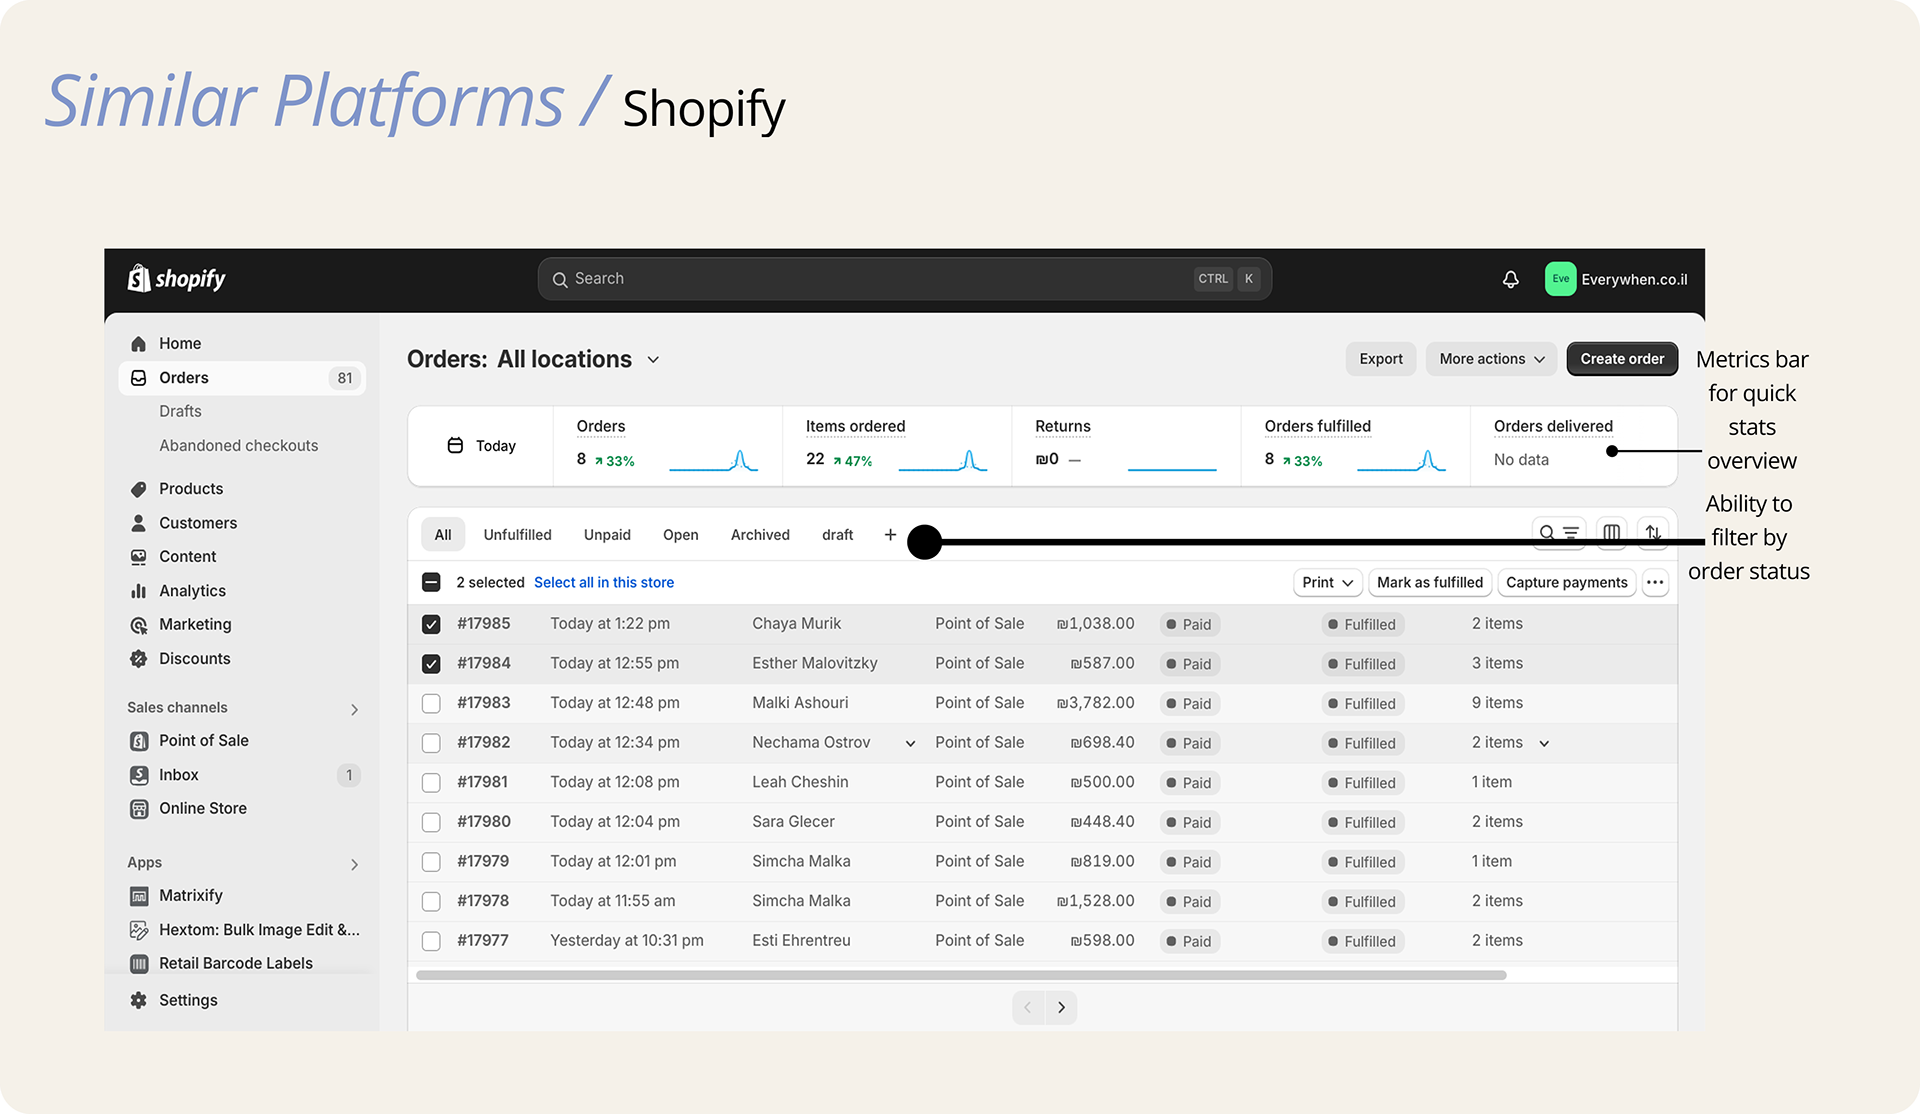Expand the Apps section
1920x1114 pixels.
(x=354, y=864)
